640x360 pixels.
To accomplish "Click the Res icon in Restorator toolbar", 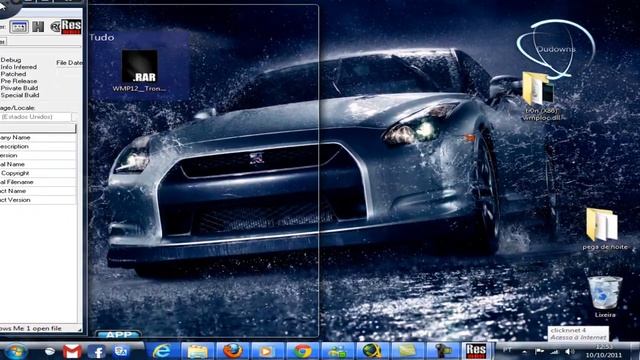I will click(71, 27).
